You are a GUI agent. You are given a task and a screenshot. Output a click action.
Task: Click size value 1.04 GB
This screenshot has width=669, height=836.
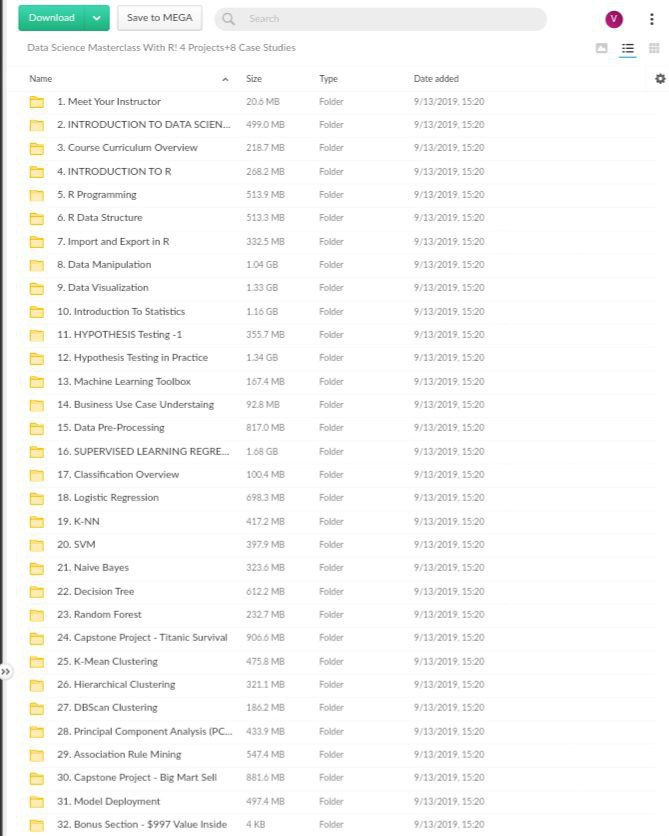click(262, 264)
